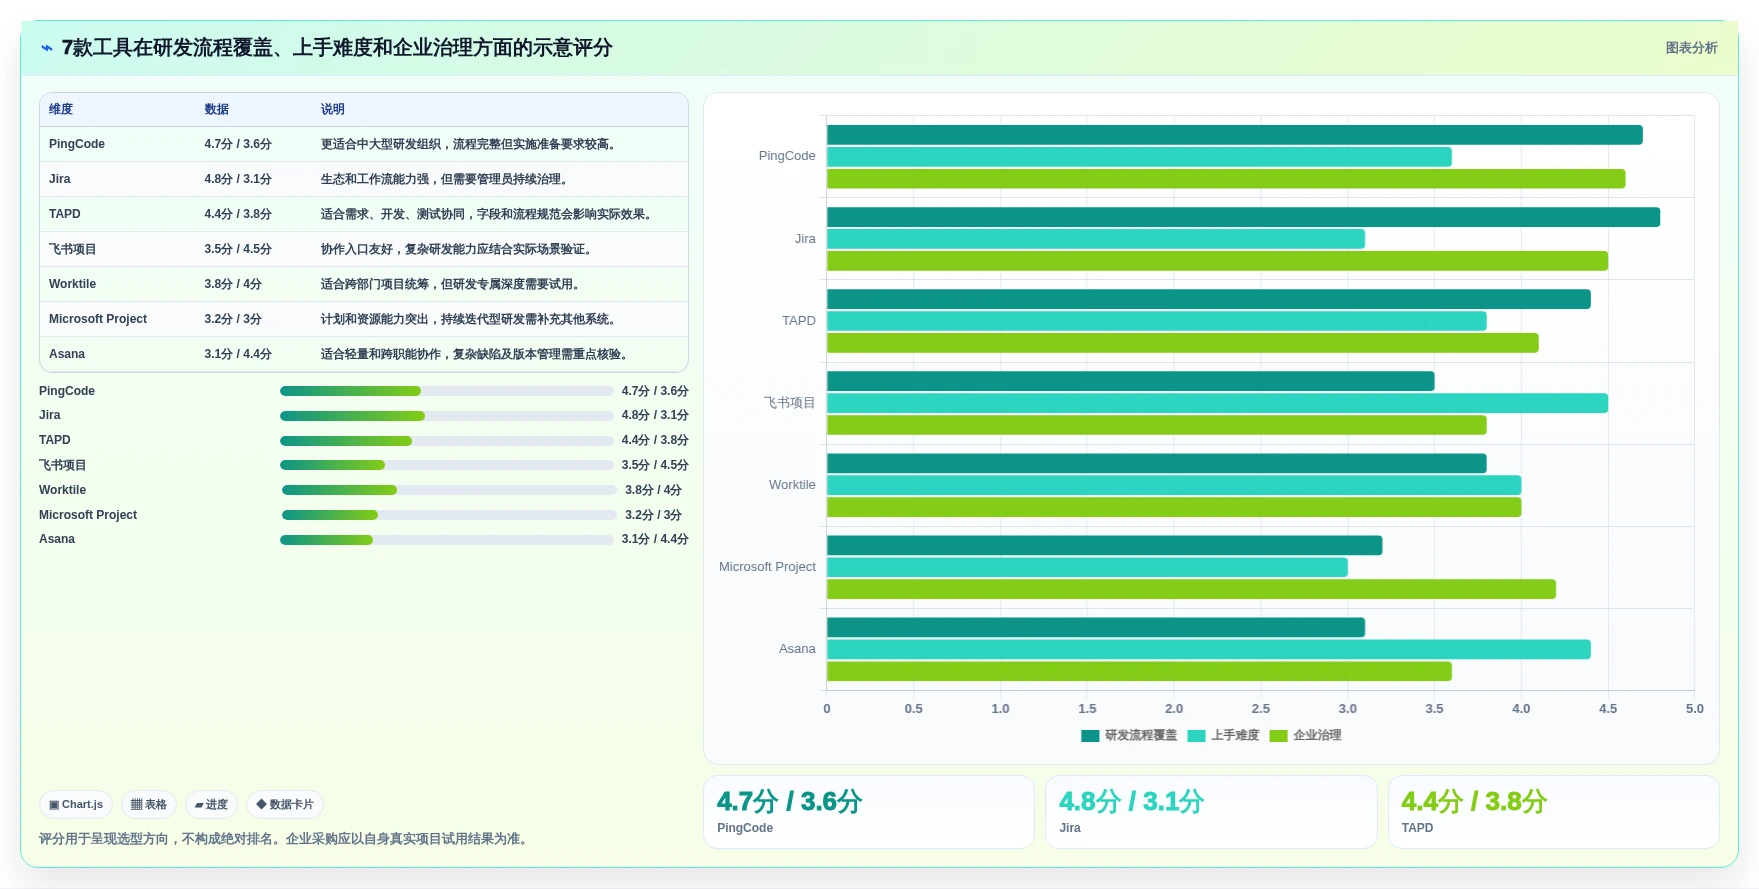Click table cell 3.5分 / 4.5分

238,249
